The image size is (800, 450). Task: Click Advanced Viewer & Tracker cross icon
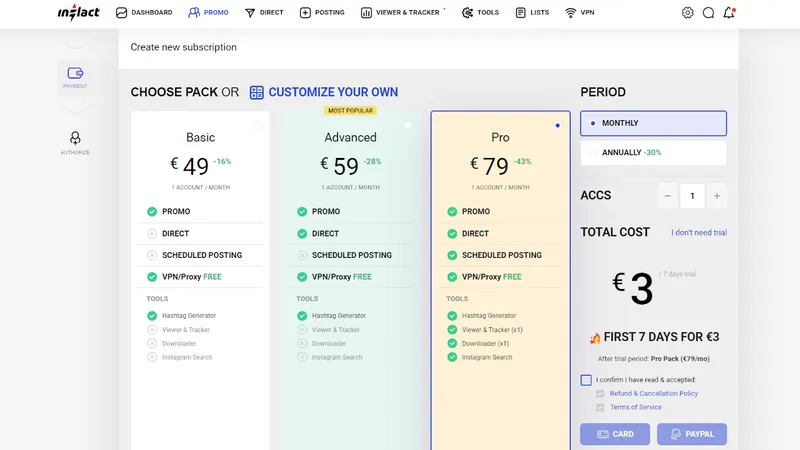(302, 330)
